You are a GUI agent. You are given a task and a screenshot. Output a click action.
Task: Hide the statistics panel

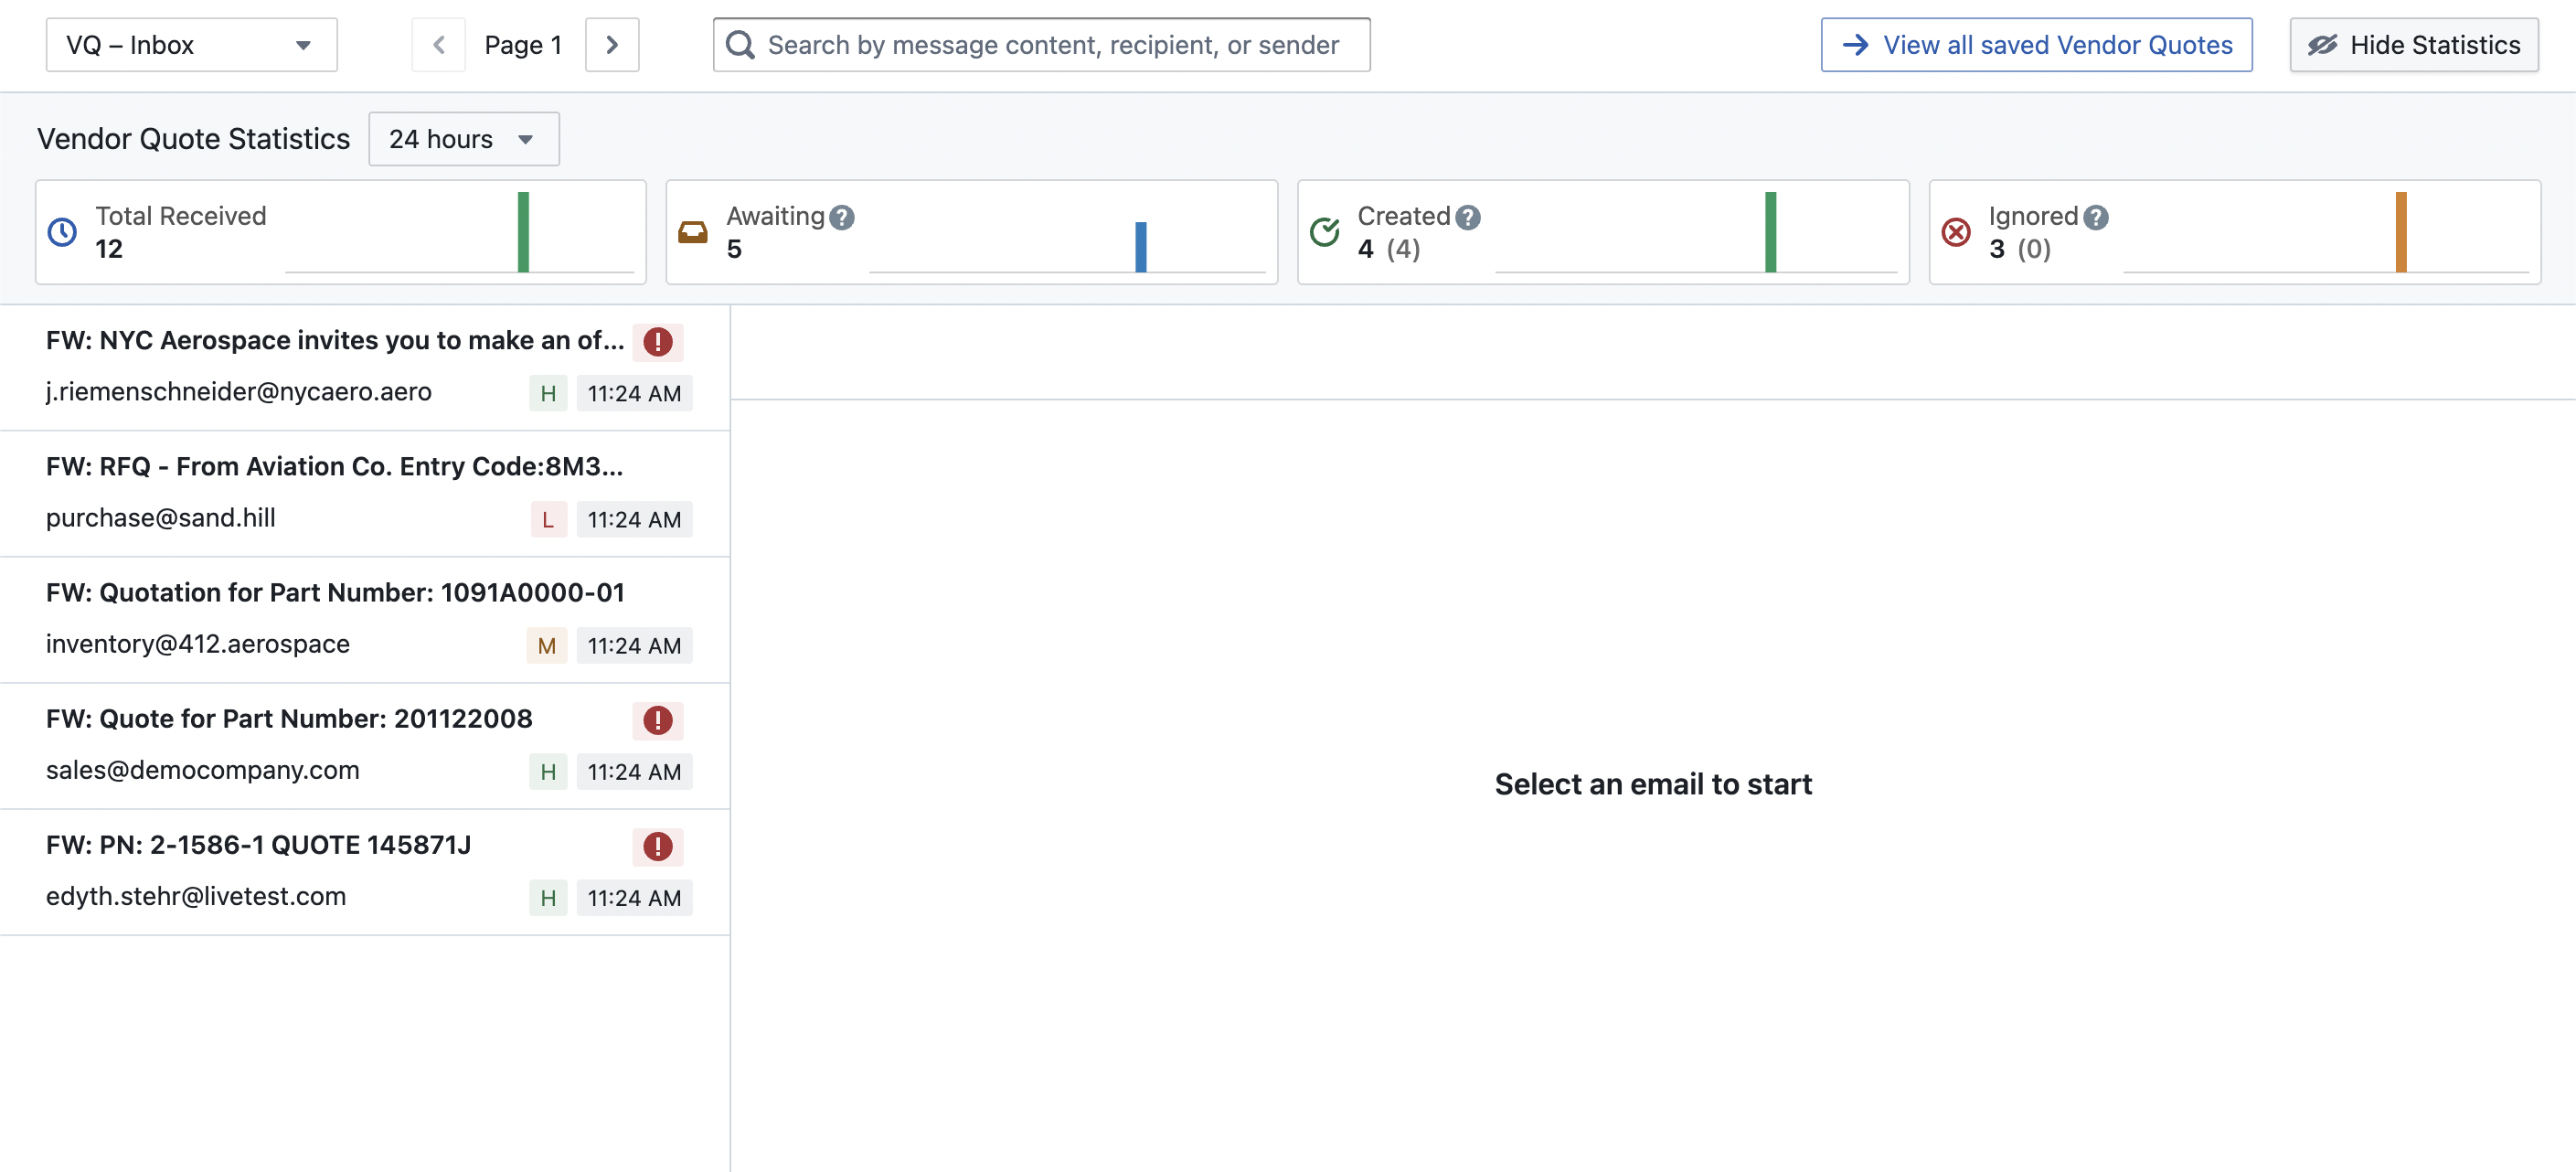[x=2413, y=45]
